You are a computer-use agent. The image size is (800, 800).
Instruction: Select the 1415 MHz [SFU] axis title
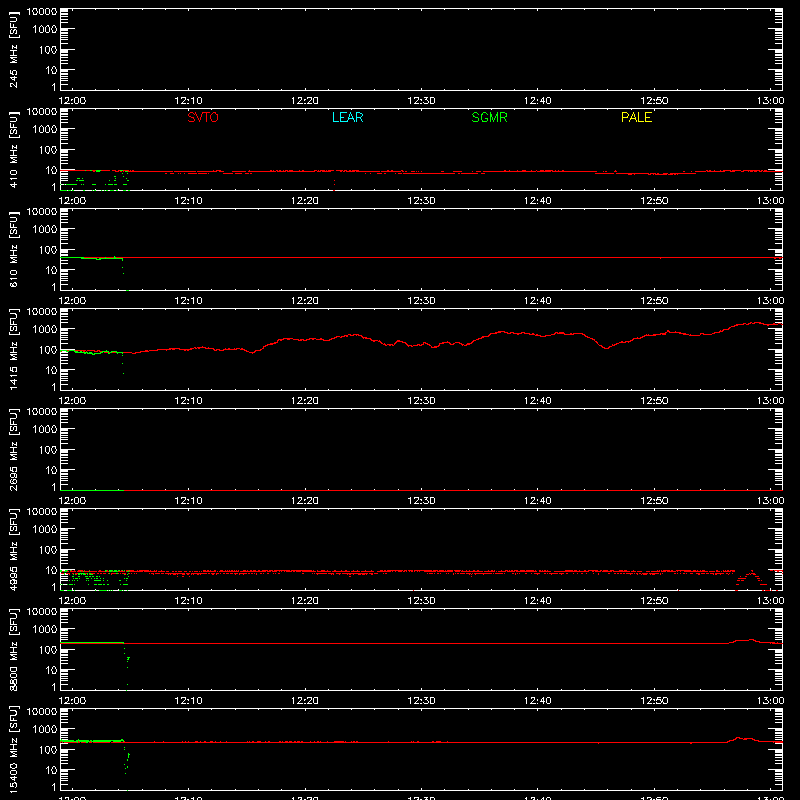tap(13, 349)
